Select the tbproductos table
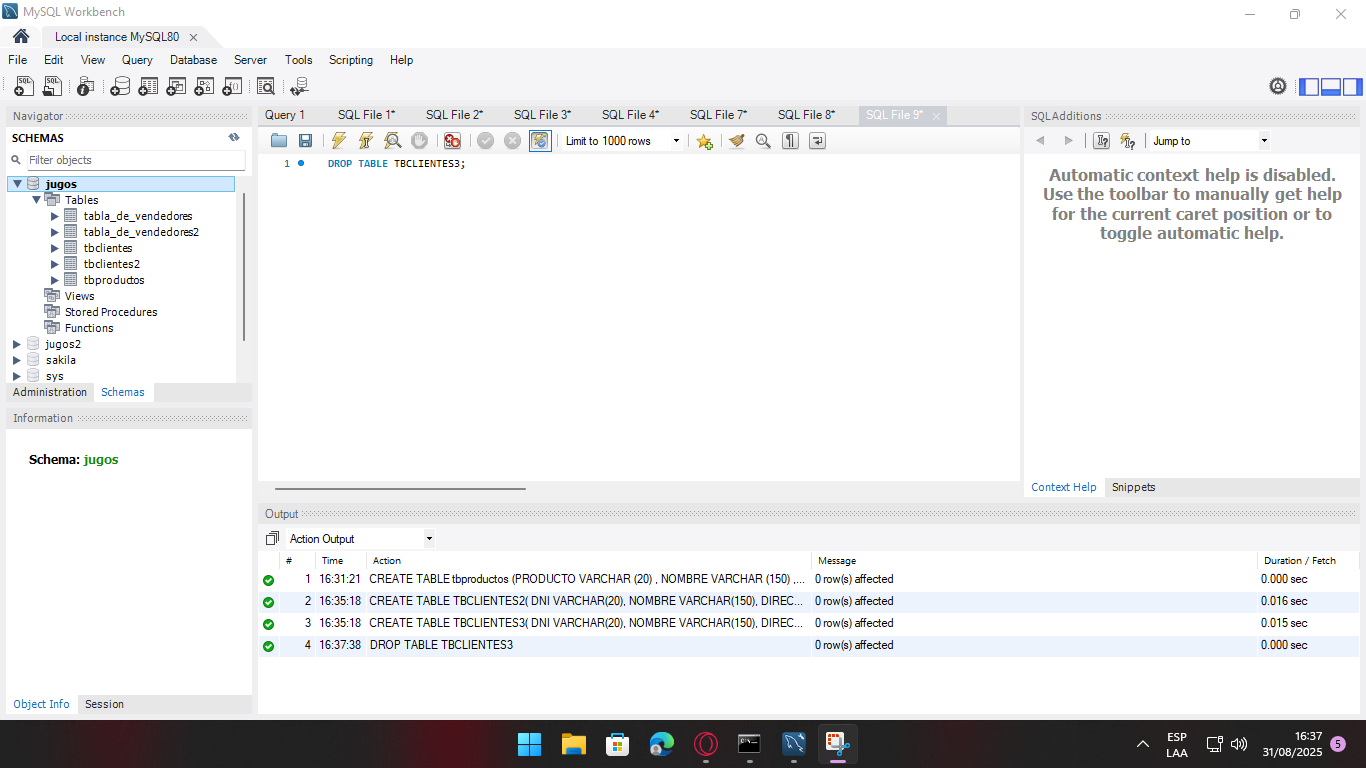This screenshot has width=1366, height=768. pos(113,280)
